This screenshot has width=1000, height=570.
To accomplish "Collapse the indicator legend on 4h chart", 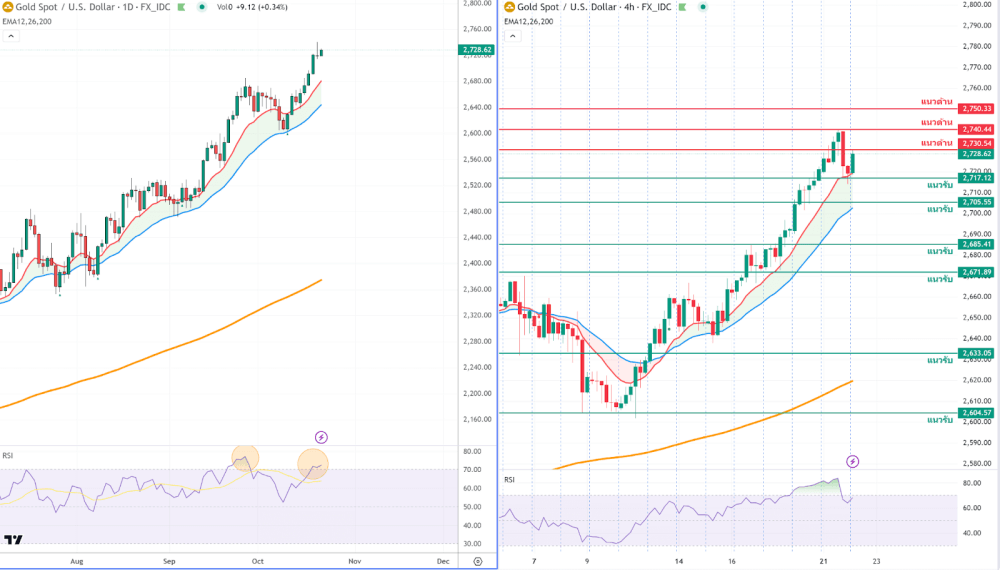I will [513, 37].
